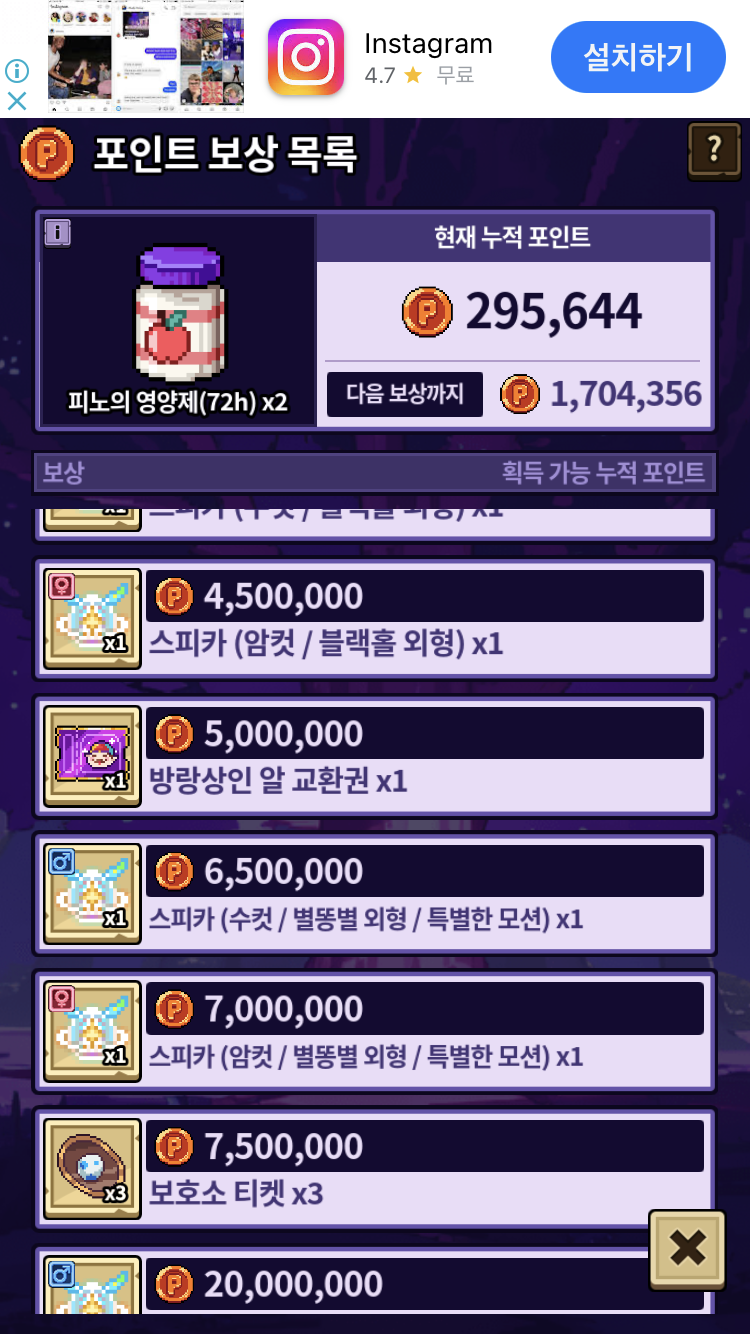Open the question mark help book
The width and height of the screenshot is (750, 1334).
(713, 151)
